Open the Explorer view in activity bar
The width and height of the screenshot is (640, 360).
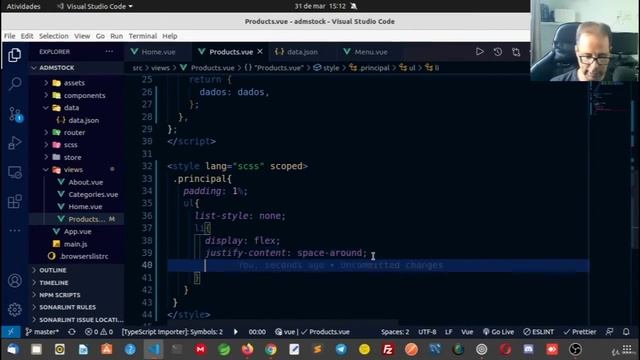click(x=15, y=55)
